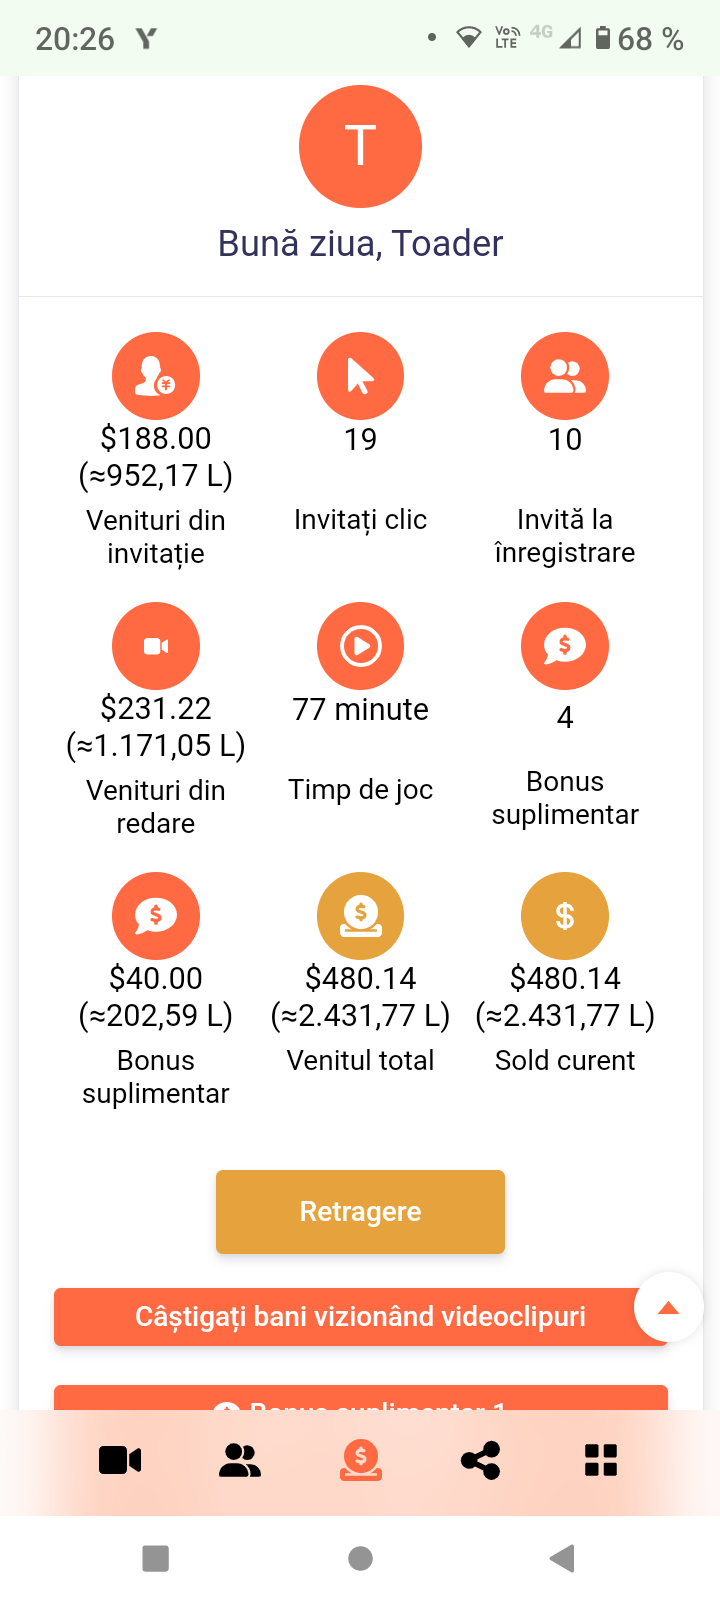Open the grid menu tab in bottom bar
Viewport: 720px width, 1600px height.
(x=601, y=1461)
